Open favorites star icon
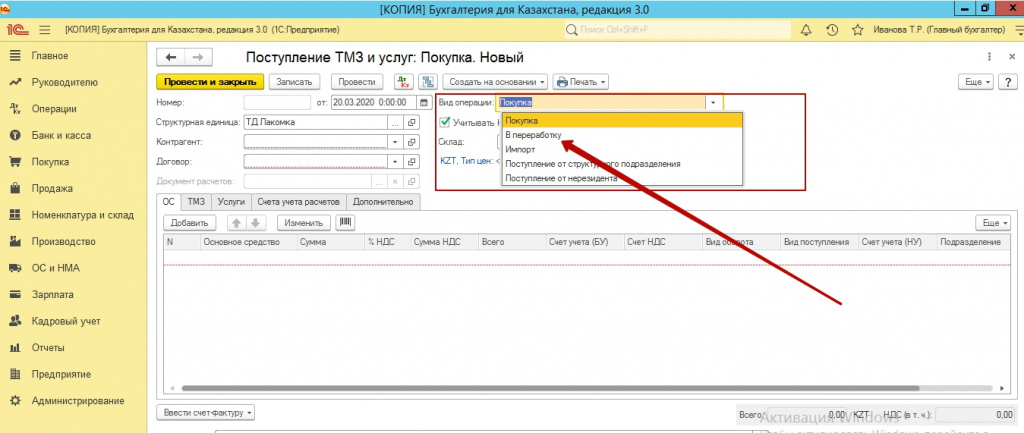This screenshot has height=433, width=1024. (857, 30)
